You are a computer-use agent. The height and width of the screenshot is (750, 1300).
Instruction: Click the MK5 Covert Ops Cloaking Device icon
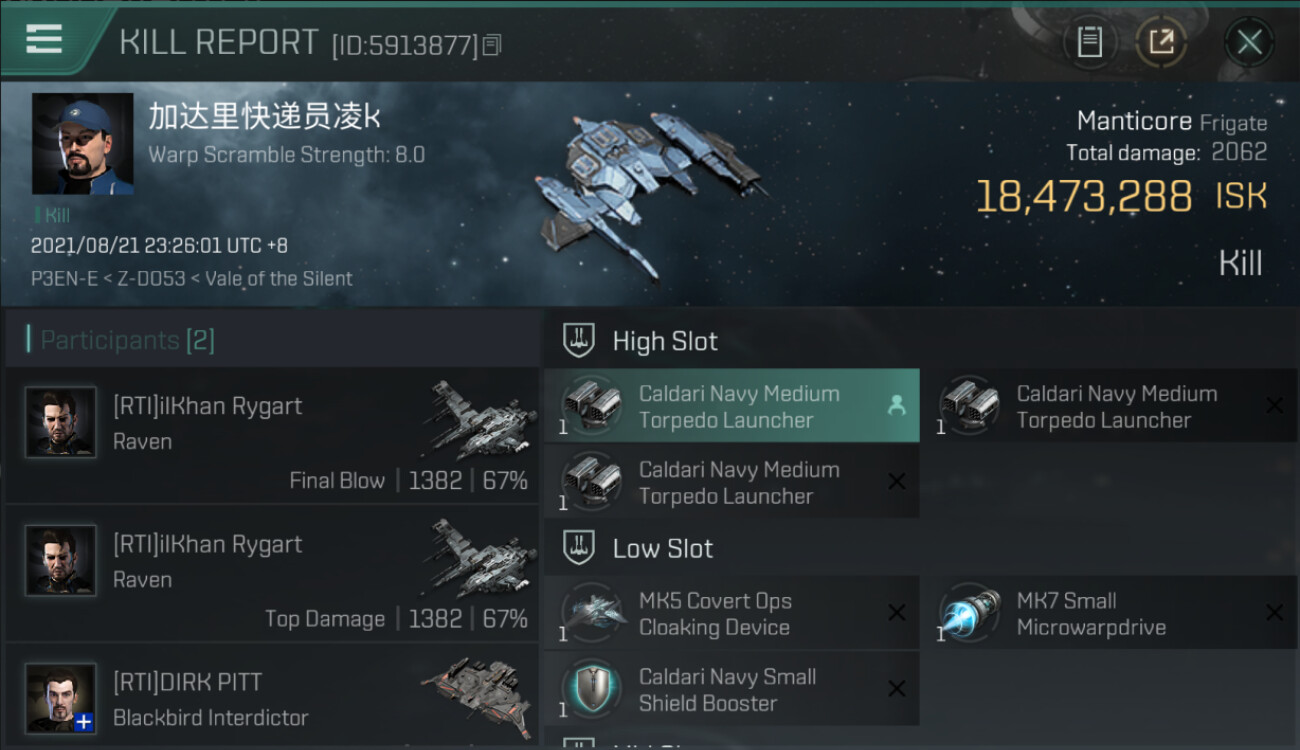coord(593,613)
